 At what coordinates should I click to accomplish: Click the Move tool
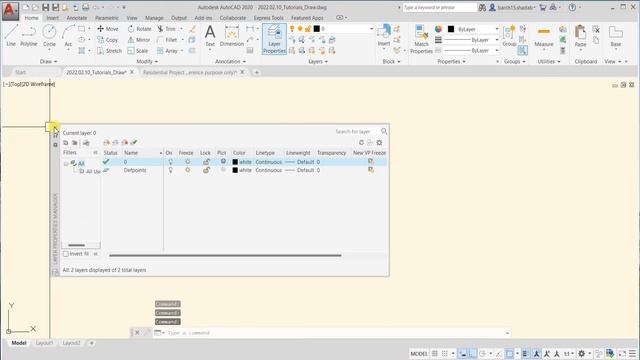[x=108, y=29]
